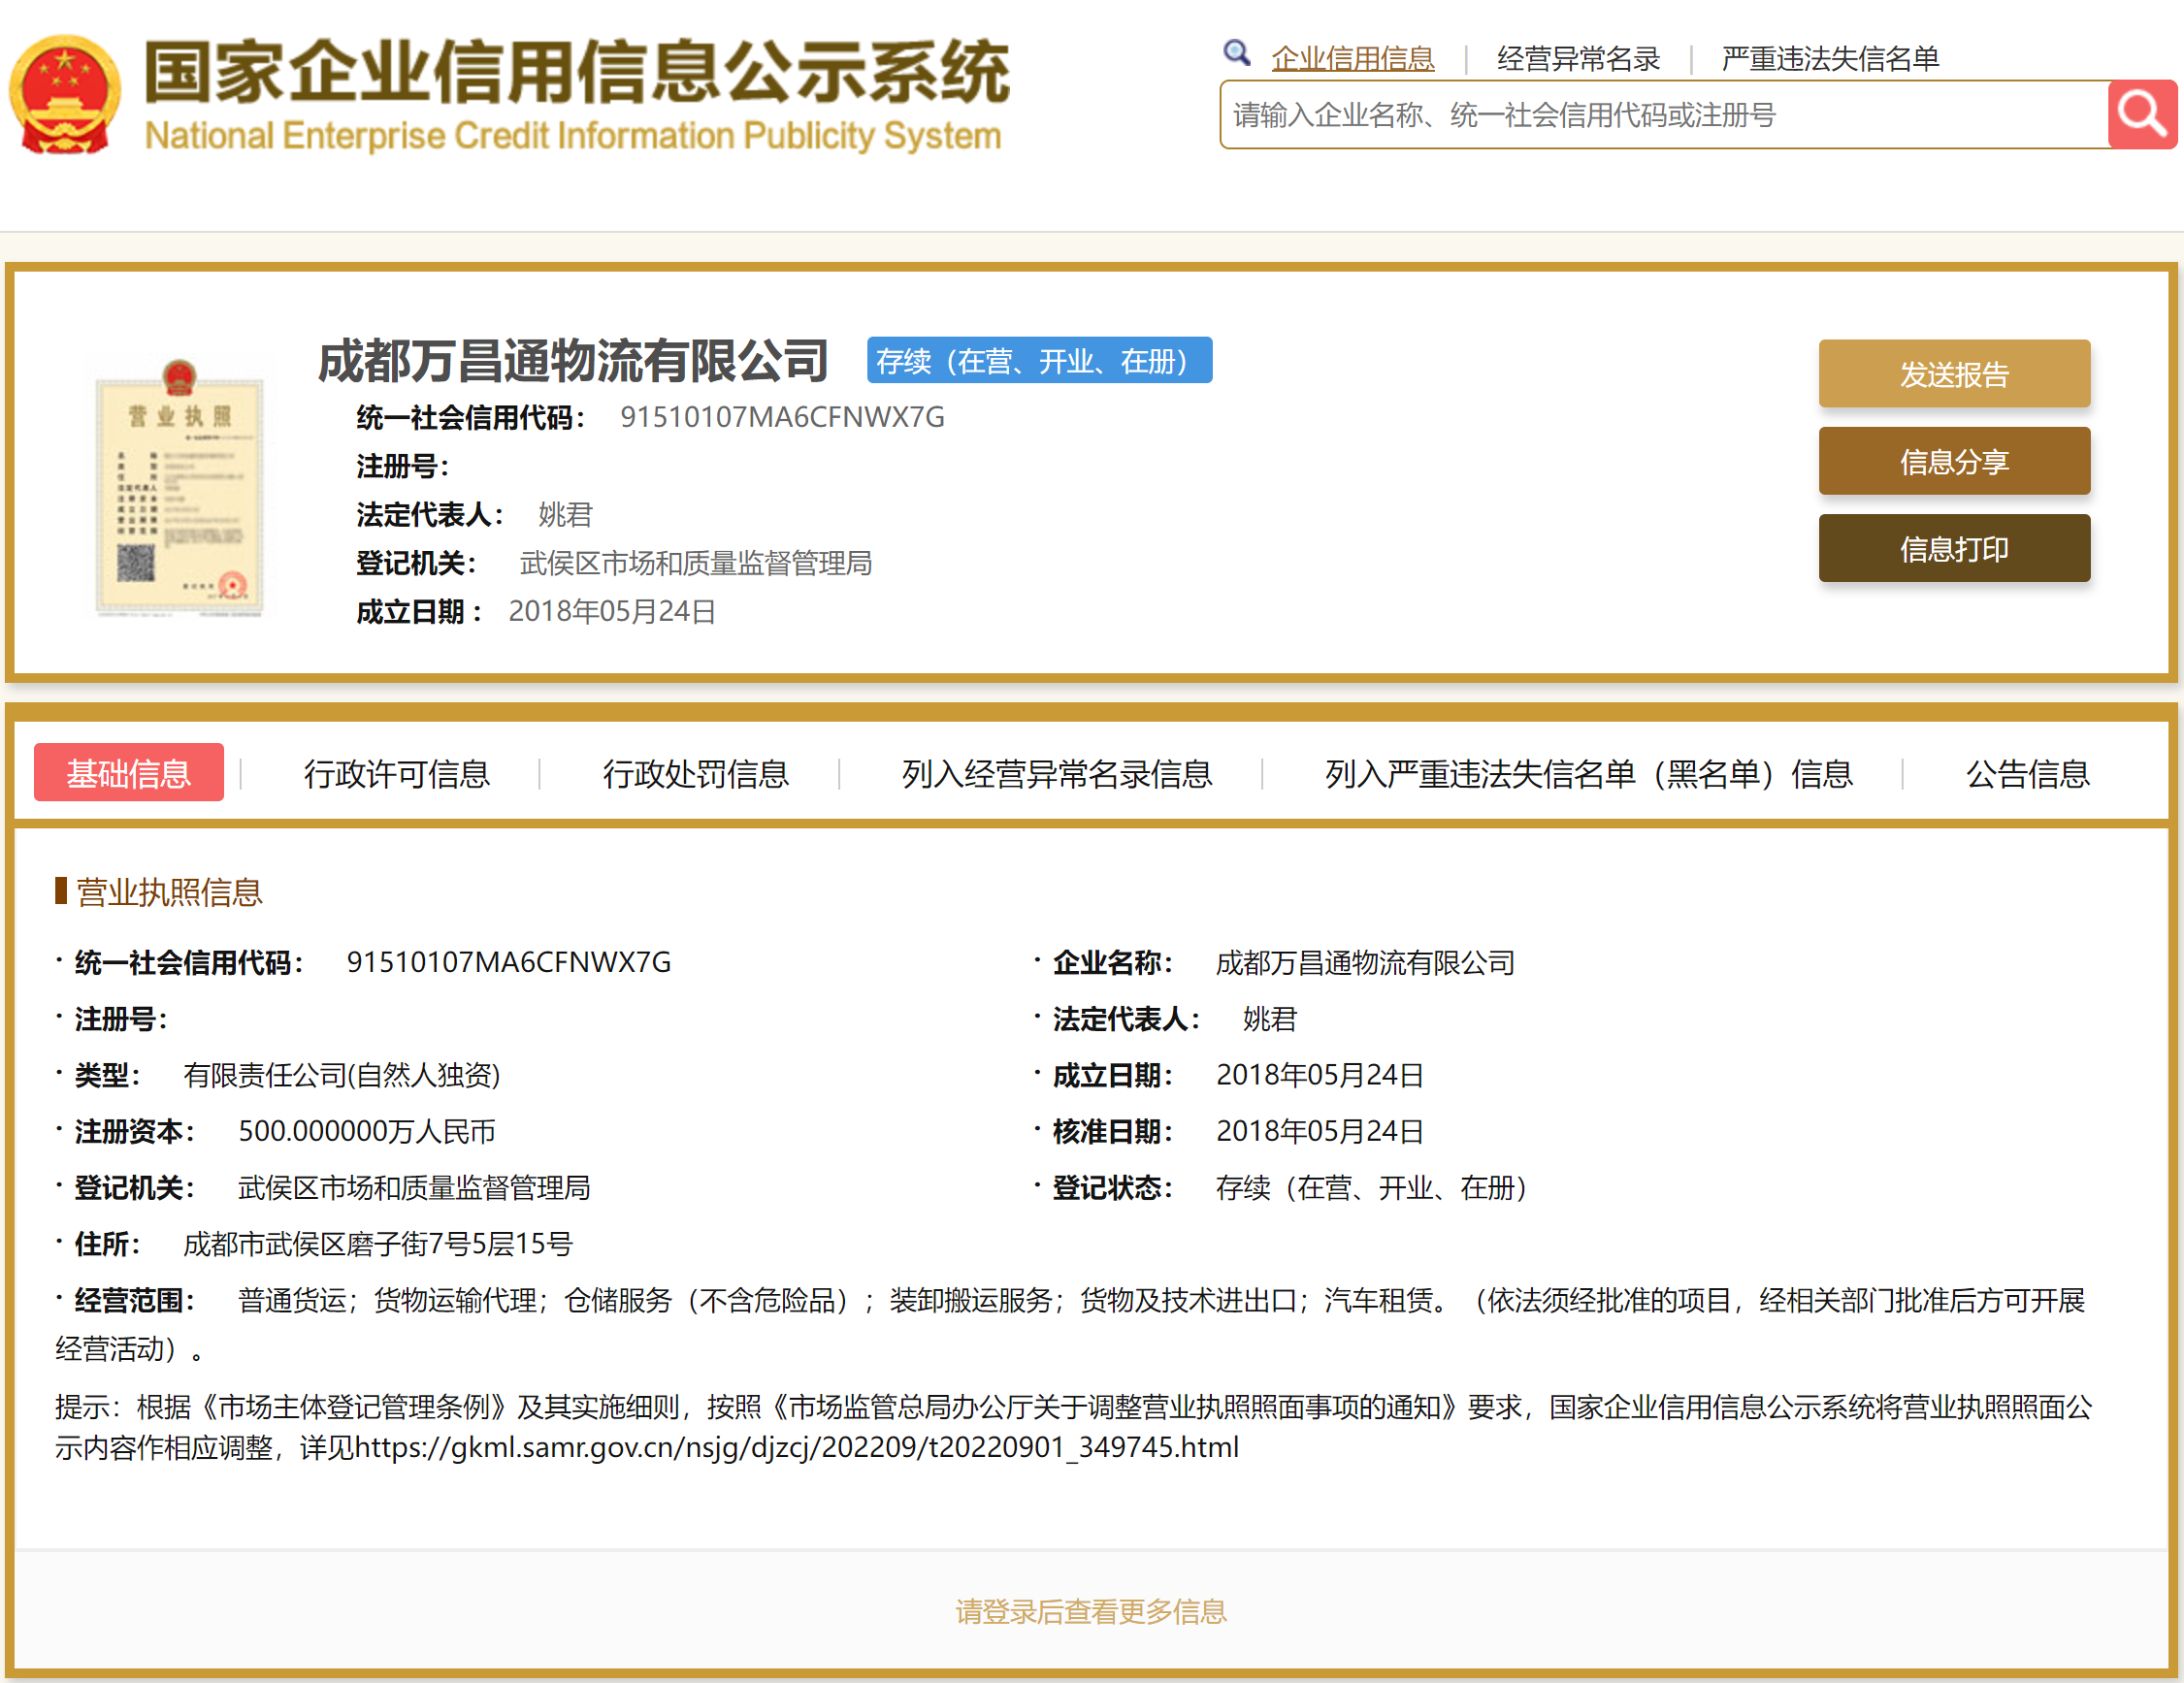The width and height of the screenshot is (2184, 1683).
Task: Open the 行政处罚信息 tab
Action: pos(695,774)
